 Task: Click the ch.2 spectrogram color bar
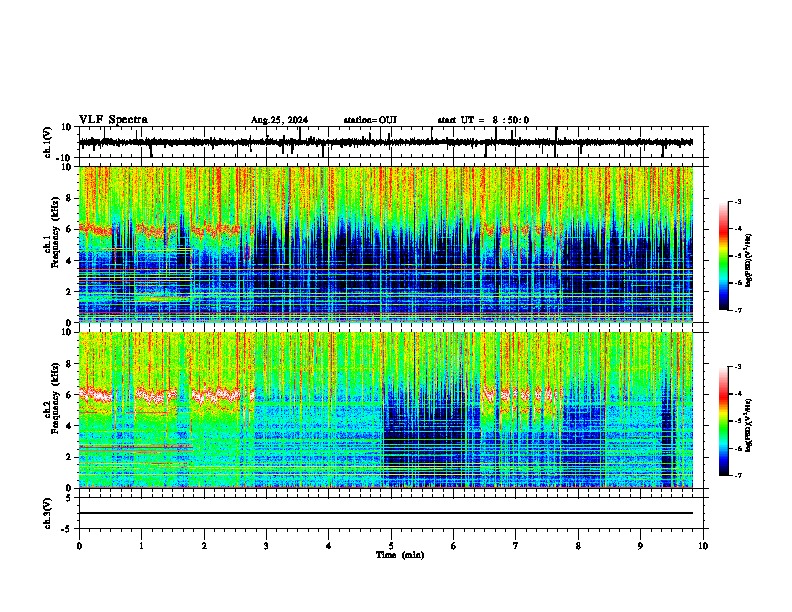coord(724,421)
